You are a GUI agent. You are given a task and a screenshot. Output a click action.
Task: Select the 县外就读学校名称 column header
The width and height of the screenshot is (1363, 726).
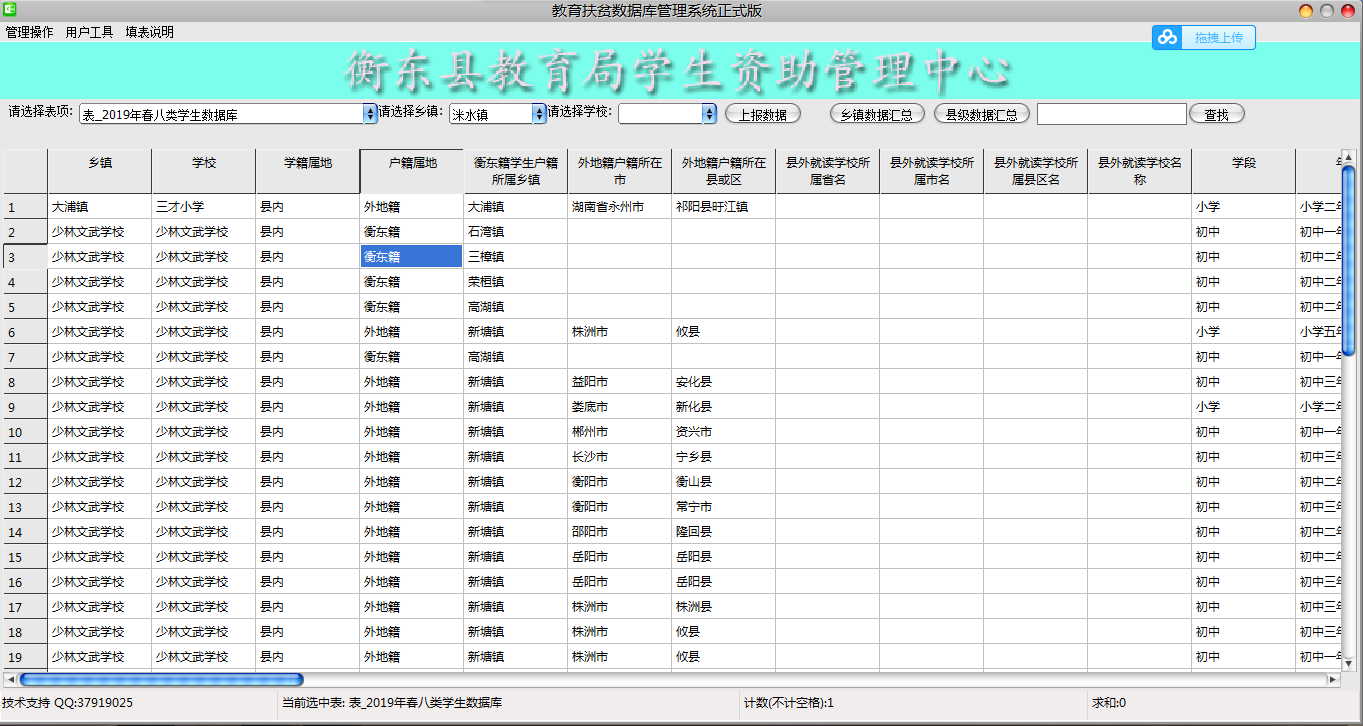click(1140, 171)
